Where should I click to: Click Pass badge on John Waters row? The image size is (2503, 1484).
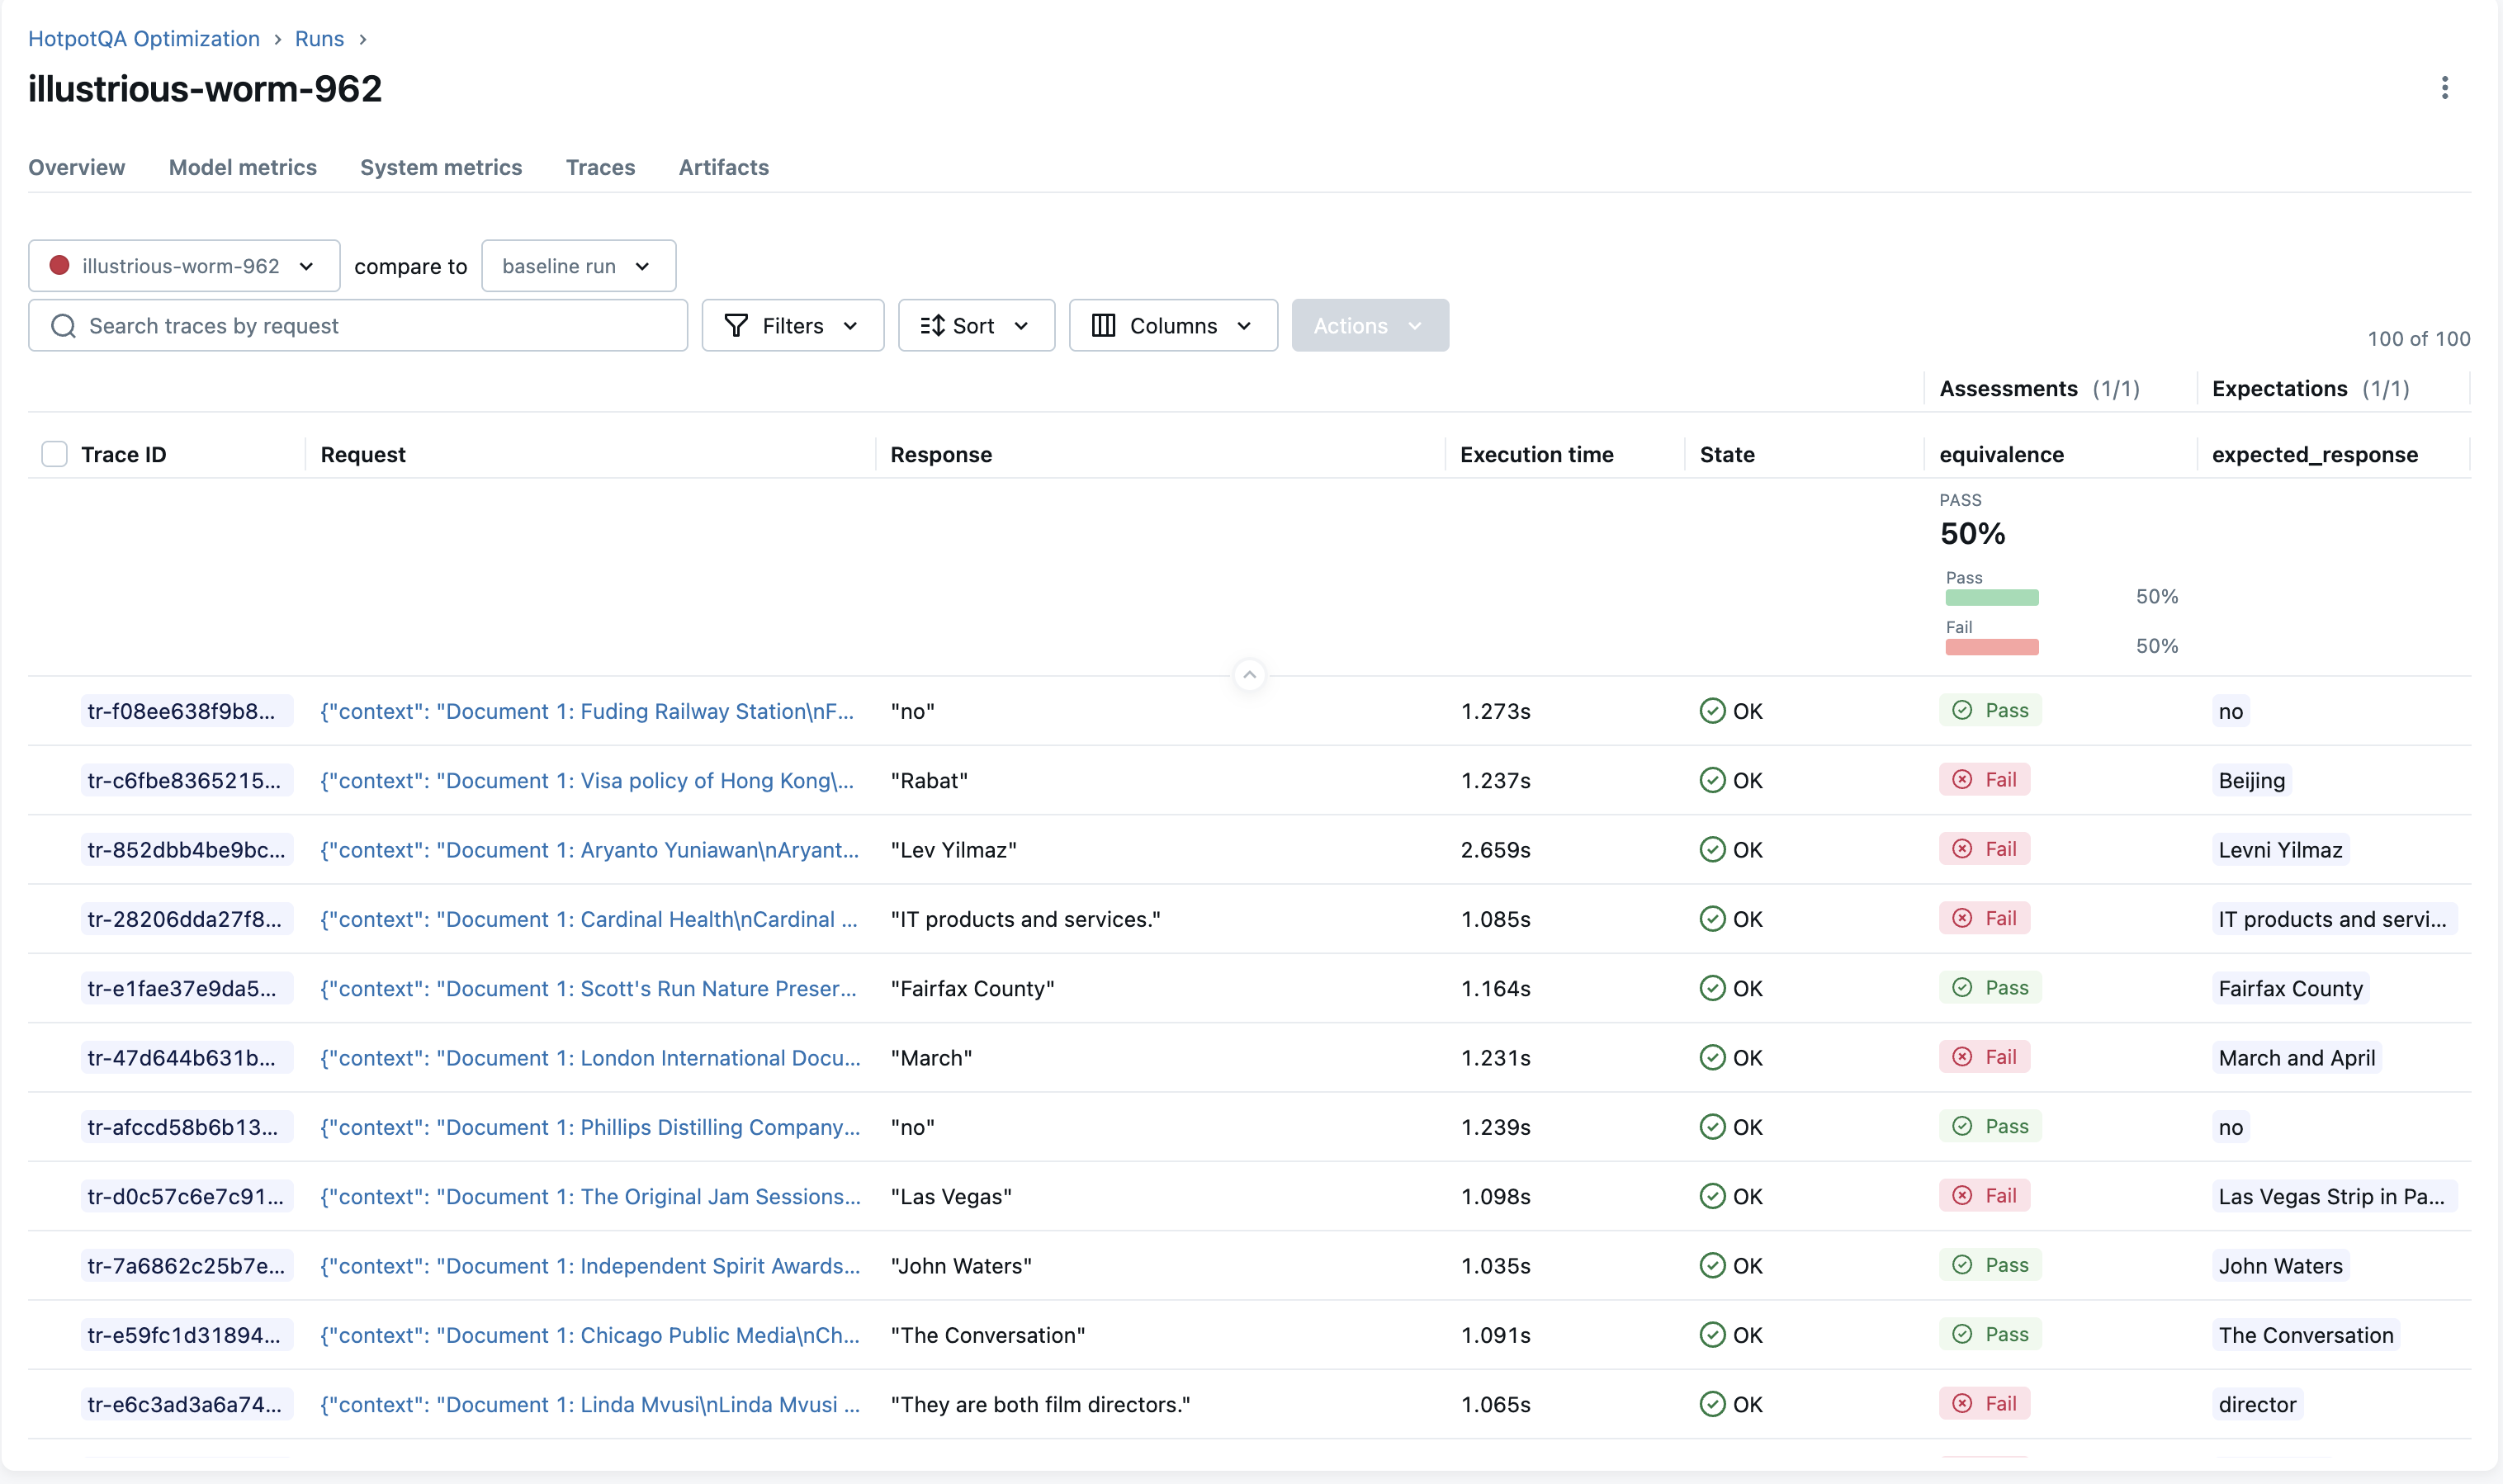point(1990,1265)
